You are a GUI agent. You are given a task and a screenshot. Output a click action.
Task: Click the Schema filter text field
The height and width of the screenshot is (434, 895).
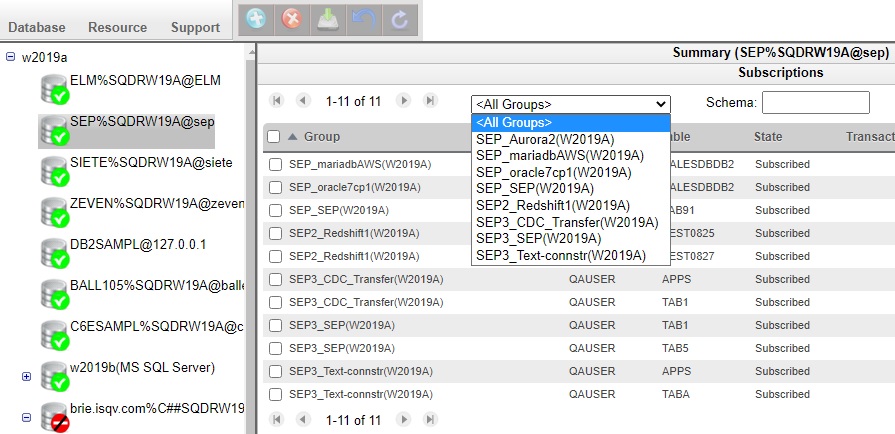pos(815,102)
